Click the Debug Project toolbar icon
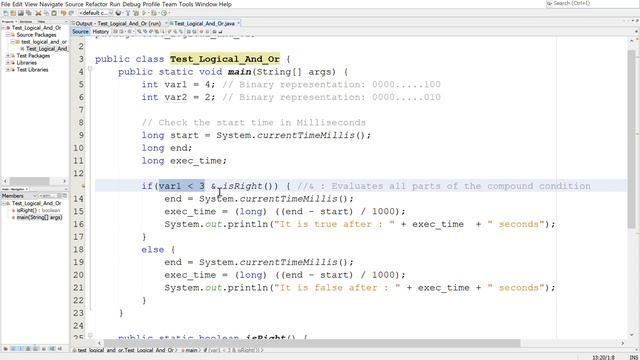The width and height of the screenshot is (640, 360). pos(154,13)
